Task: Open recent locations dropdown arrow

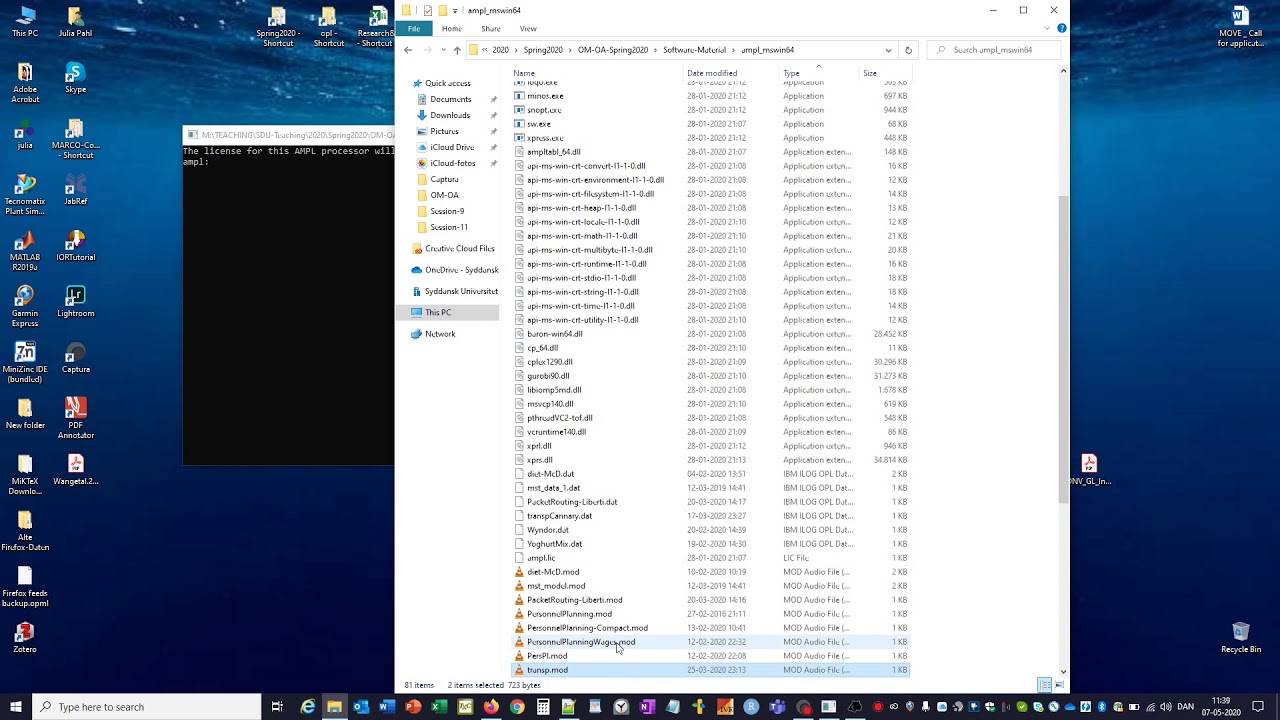Action: 443,50
